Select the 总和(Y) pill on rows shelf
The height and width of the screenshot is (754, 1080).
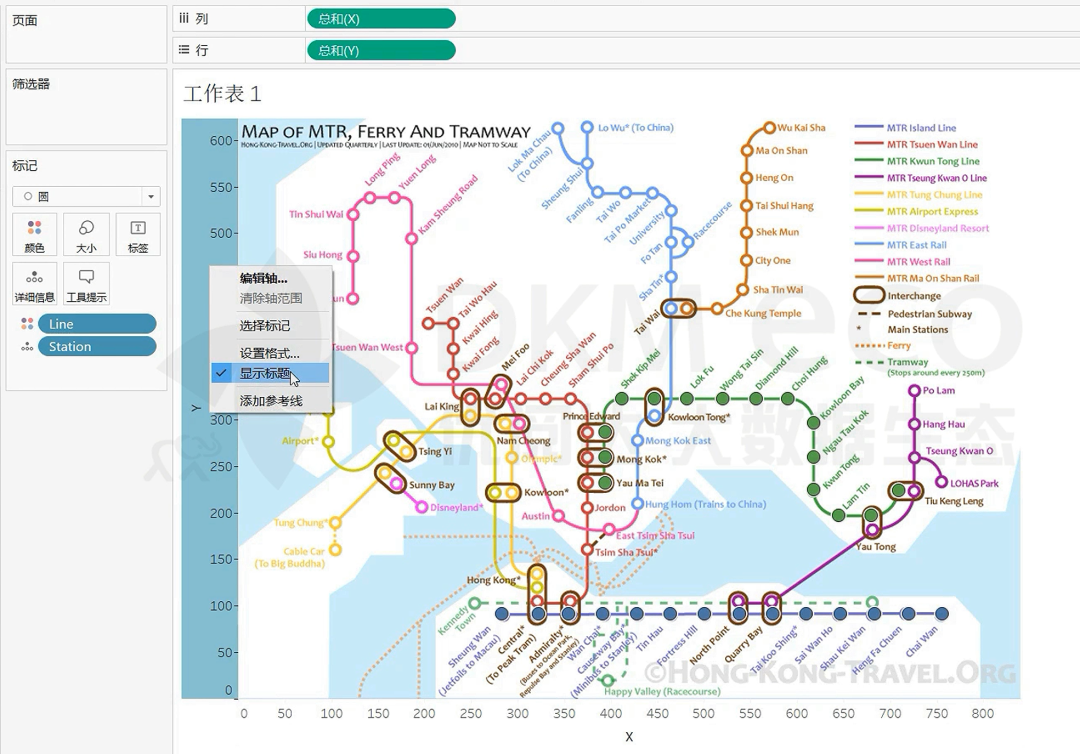click(381, 50)
